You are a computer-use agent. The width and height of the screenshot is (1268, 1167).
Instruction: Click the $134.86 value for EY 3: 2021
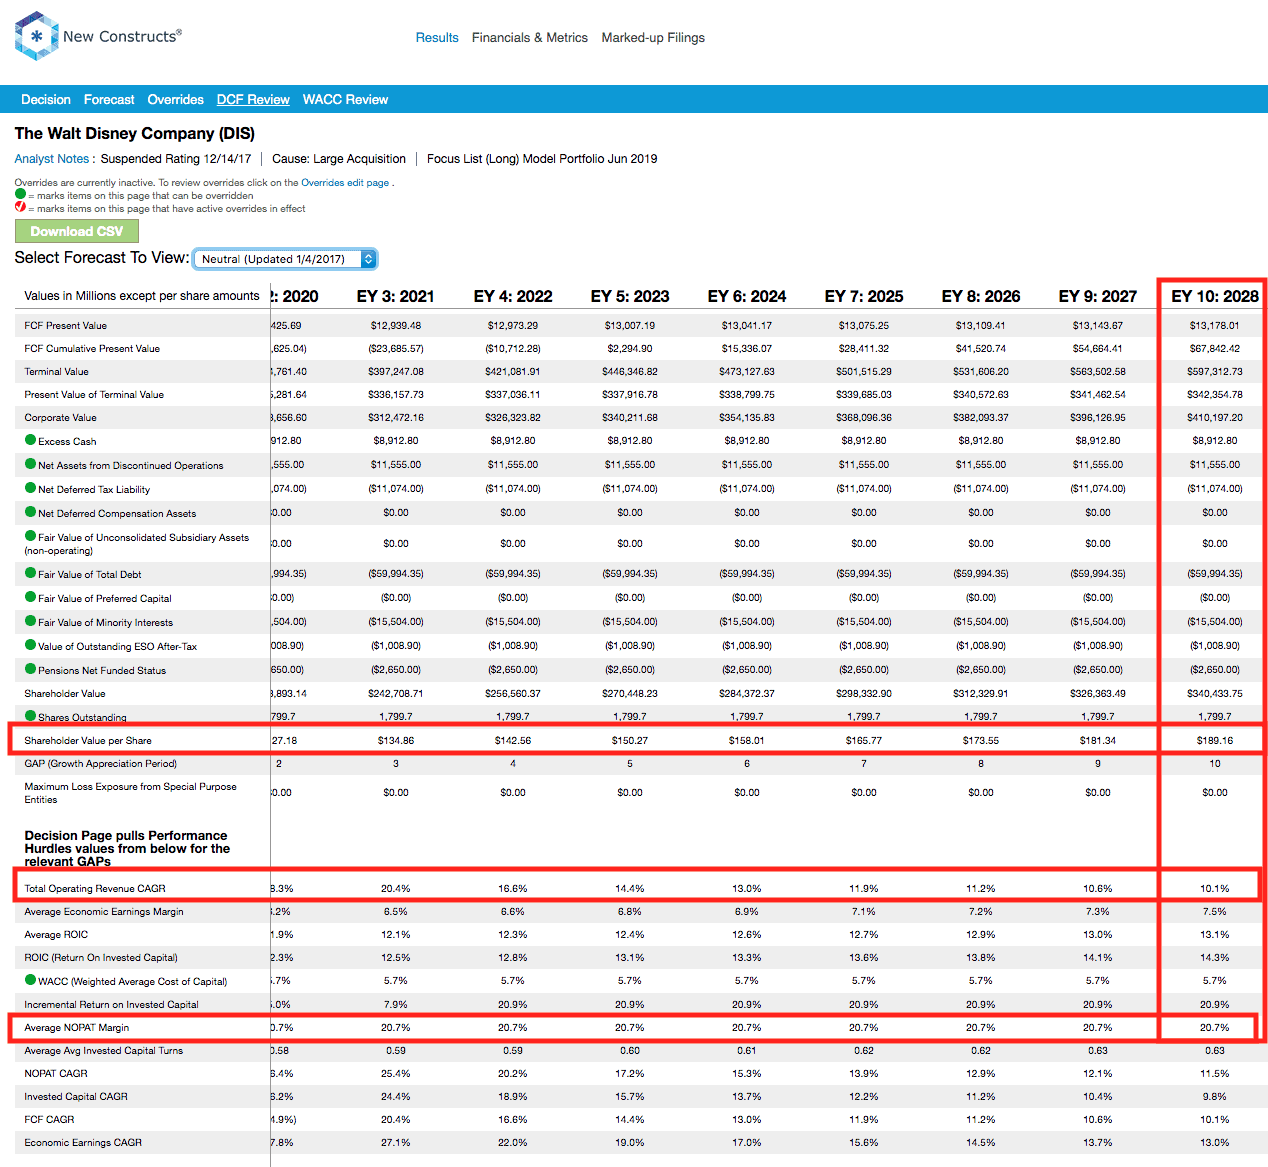click(396, 741)
